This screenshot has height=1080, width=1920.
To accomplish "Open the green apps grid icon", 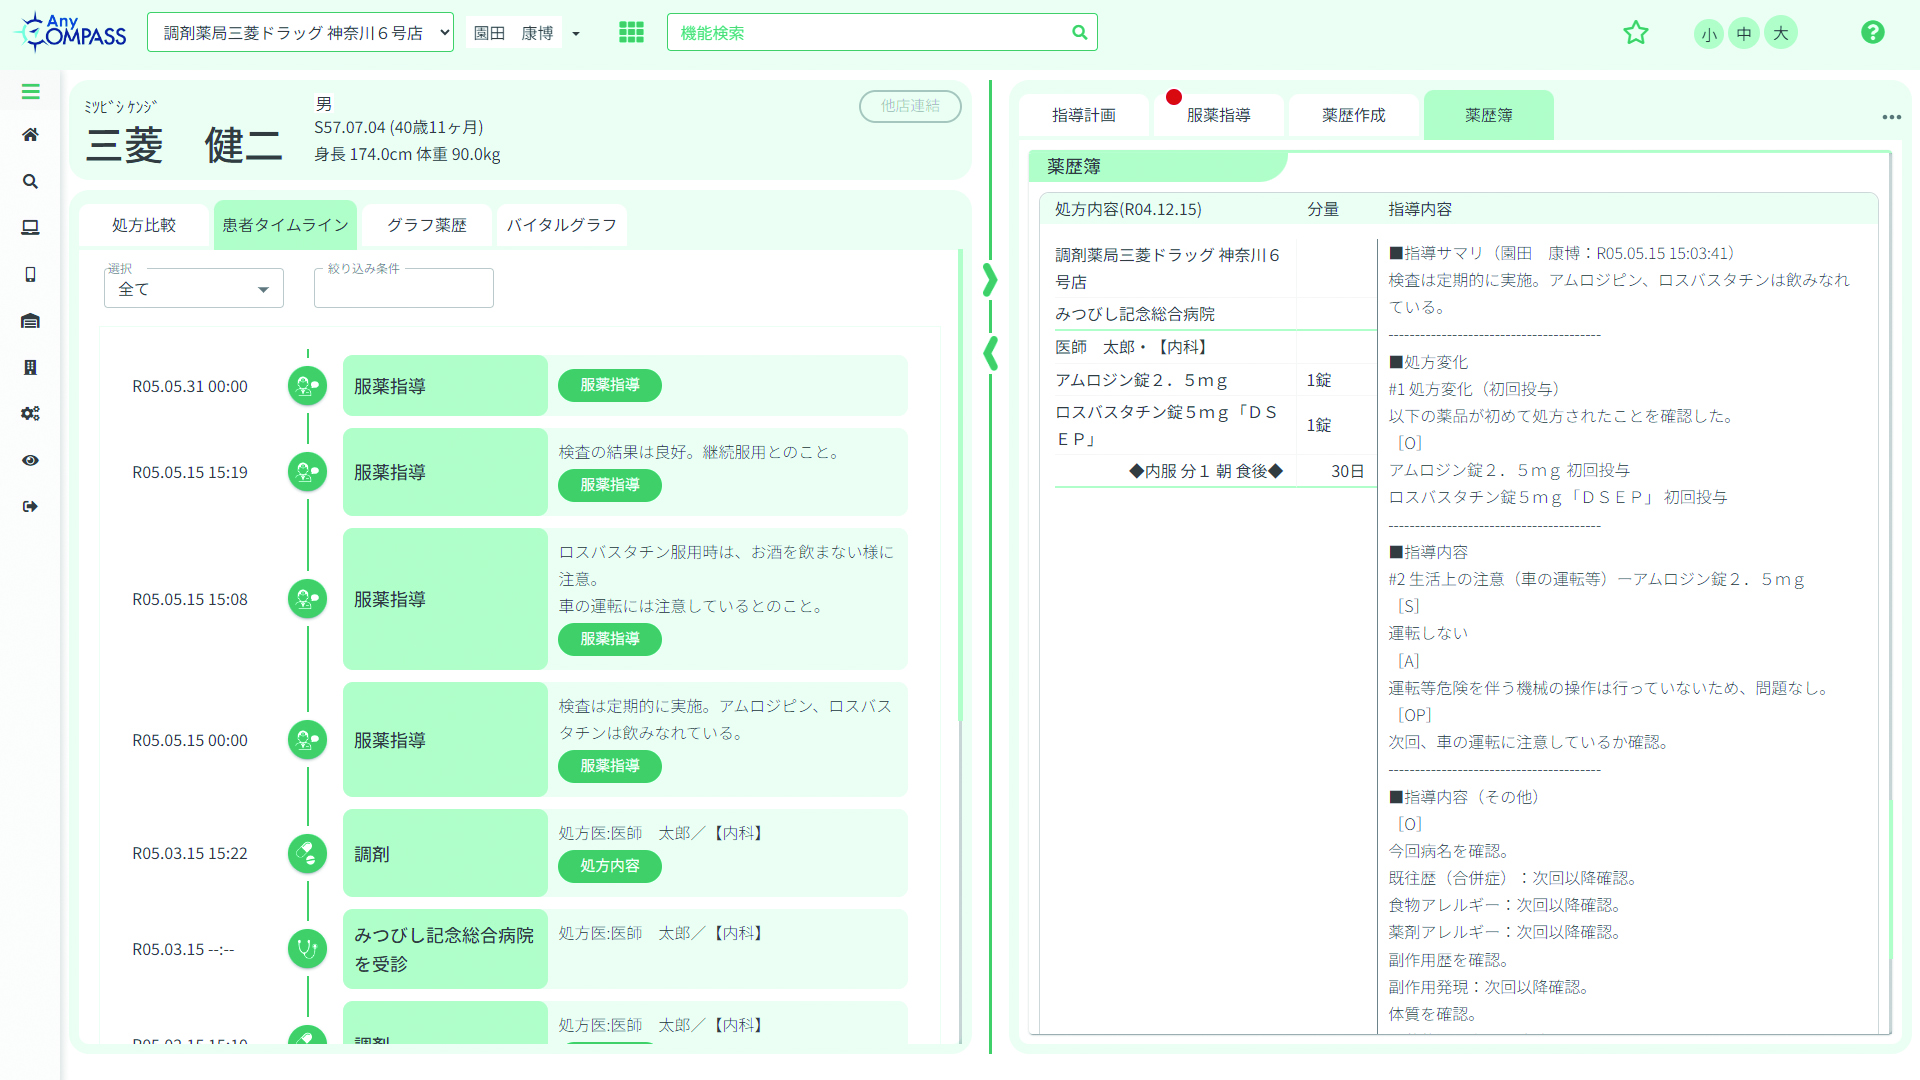I will (x=631, y=33).
